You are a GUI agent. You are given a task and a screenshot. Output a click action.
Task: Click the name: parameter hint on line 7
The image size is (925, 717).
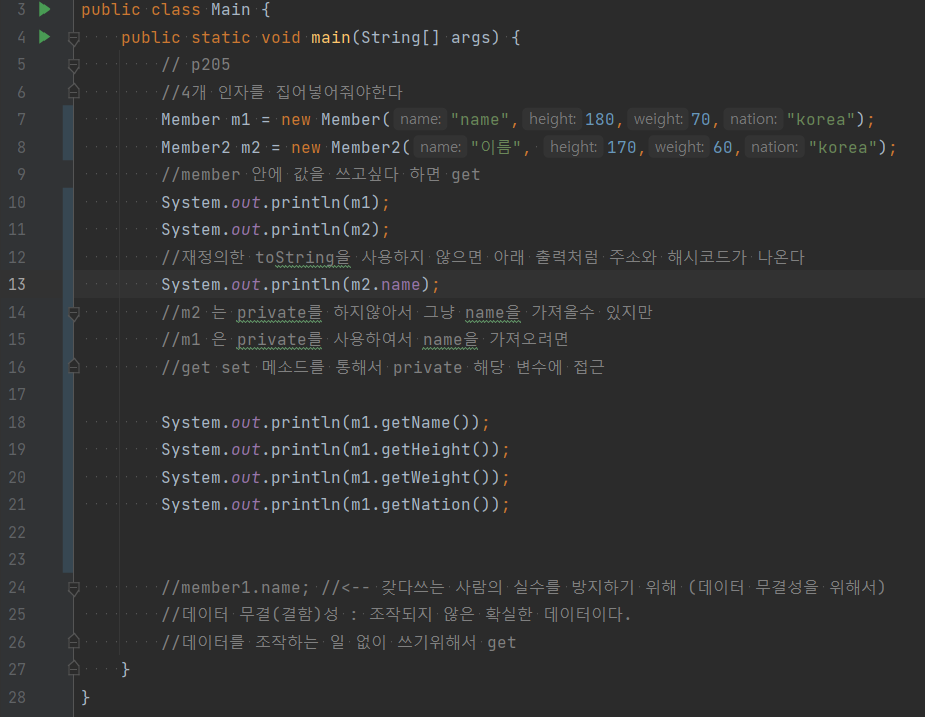(420, 119)
